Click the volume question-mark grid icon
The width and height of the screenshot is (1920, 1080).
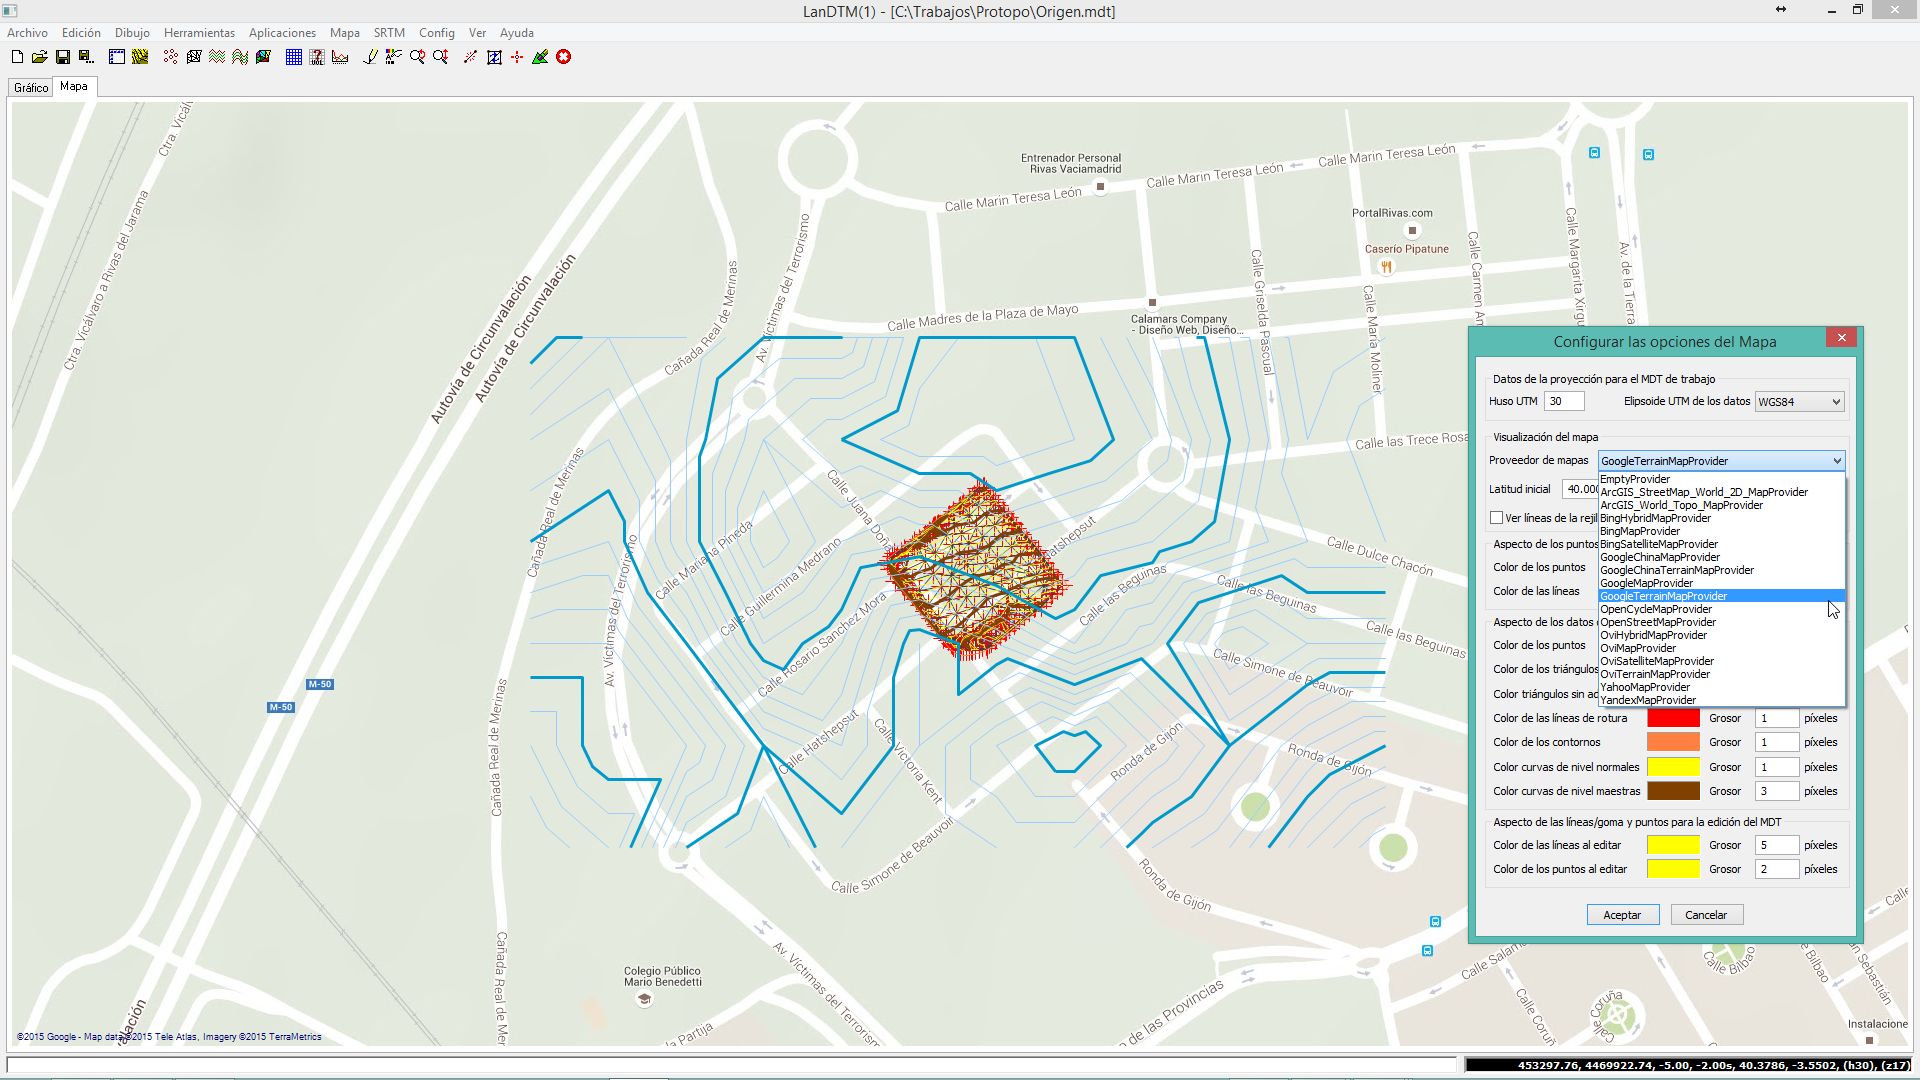[x=317, y=57]
